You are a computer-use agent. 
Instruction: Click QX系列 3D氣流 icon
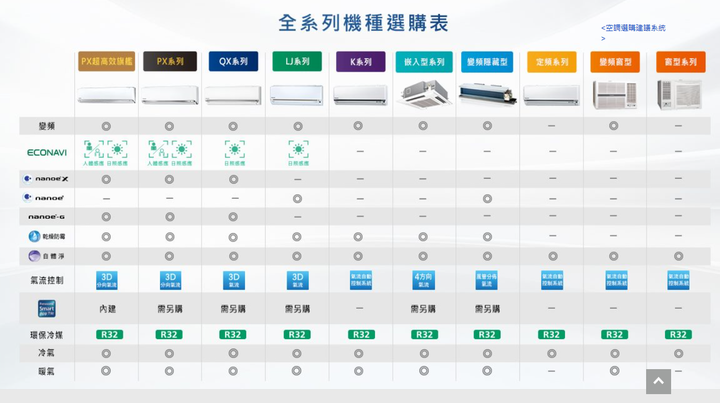tap(234, 280)
